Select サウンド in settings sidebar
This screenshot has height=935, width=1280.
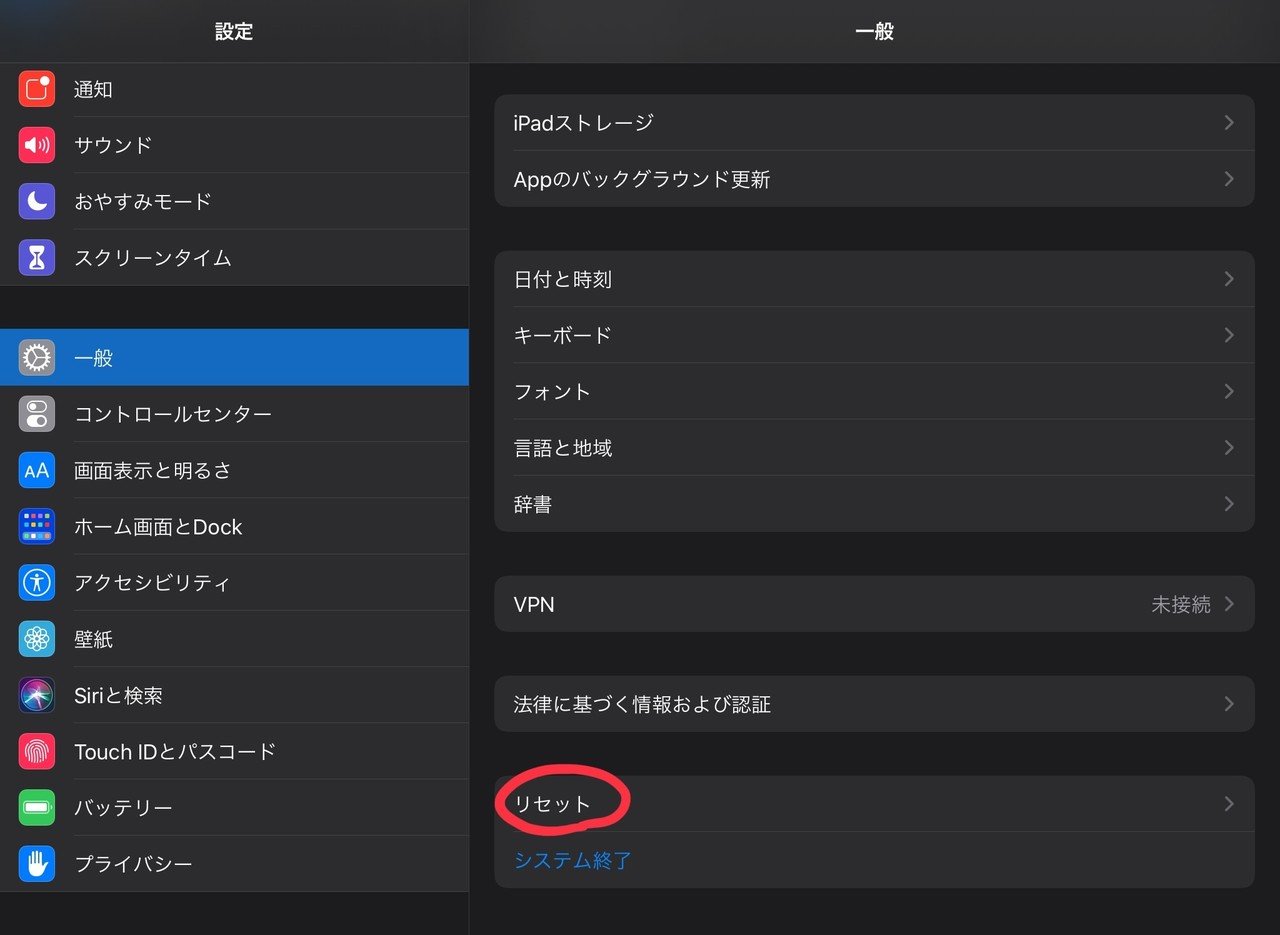[x=234, y=145]
